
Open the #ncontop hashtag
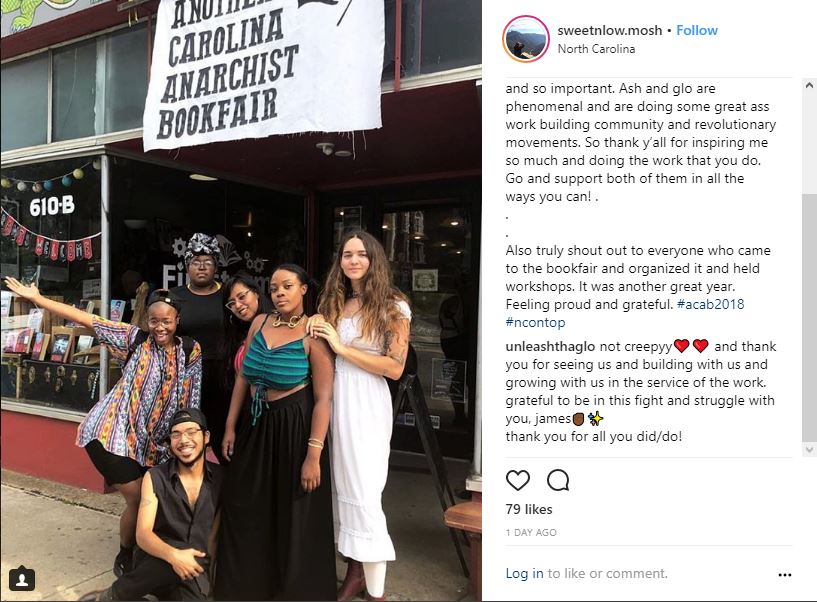point(535,323)
